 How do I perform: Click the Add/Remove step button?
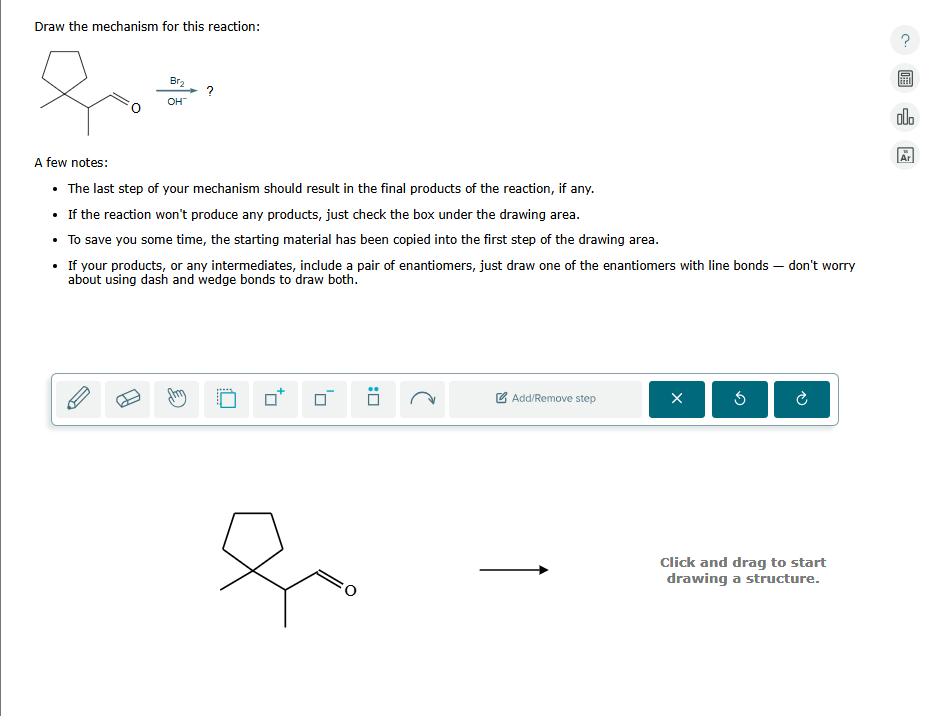click(546, 399)
